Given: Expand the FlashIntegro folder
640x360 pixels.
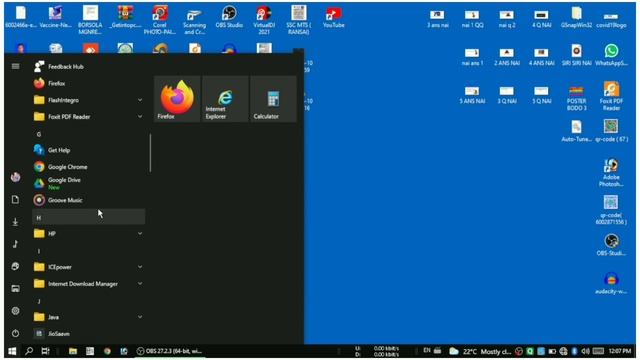Looking at the screenshot, I should pos(89,100).
